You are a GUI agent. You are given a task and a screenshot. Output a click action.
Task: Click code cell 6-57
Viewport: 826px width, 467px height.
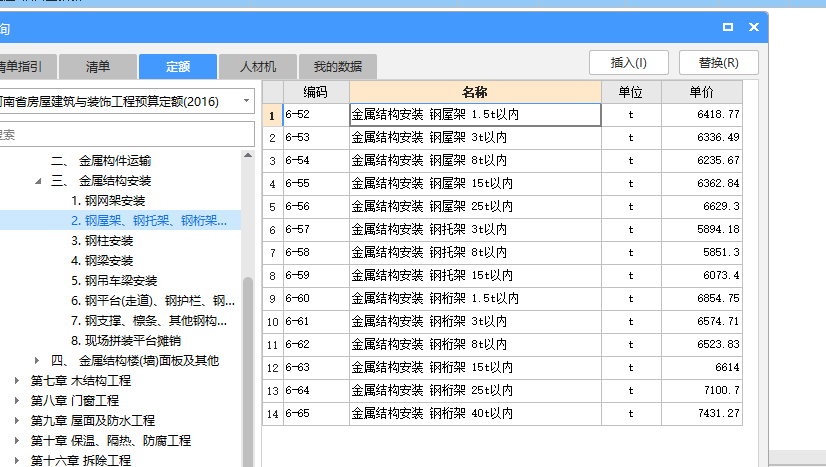(x=316, y=230)
